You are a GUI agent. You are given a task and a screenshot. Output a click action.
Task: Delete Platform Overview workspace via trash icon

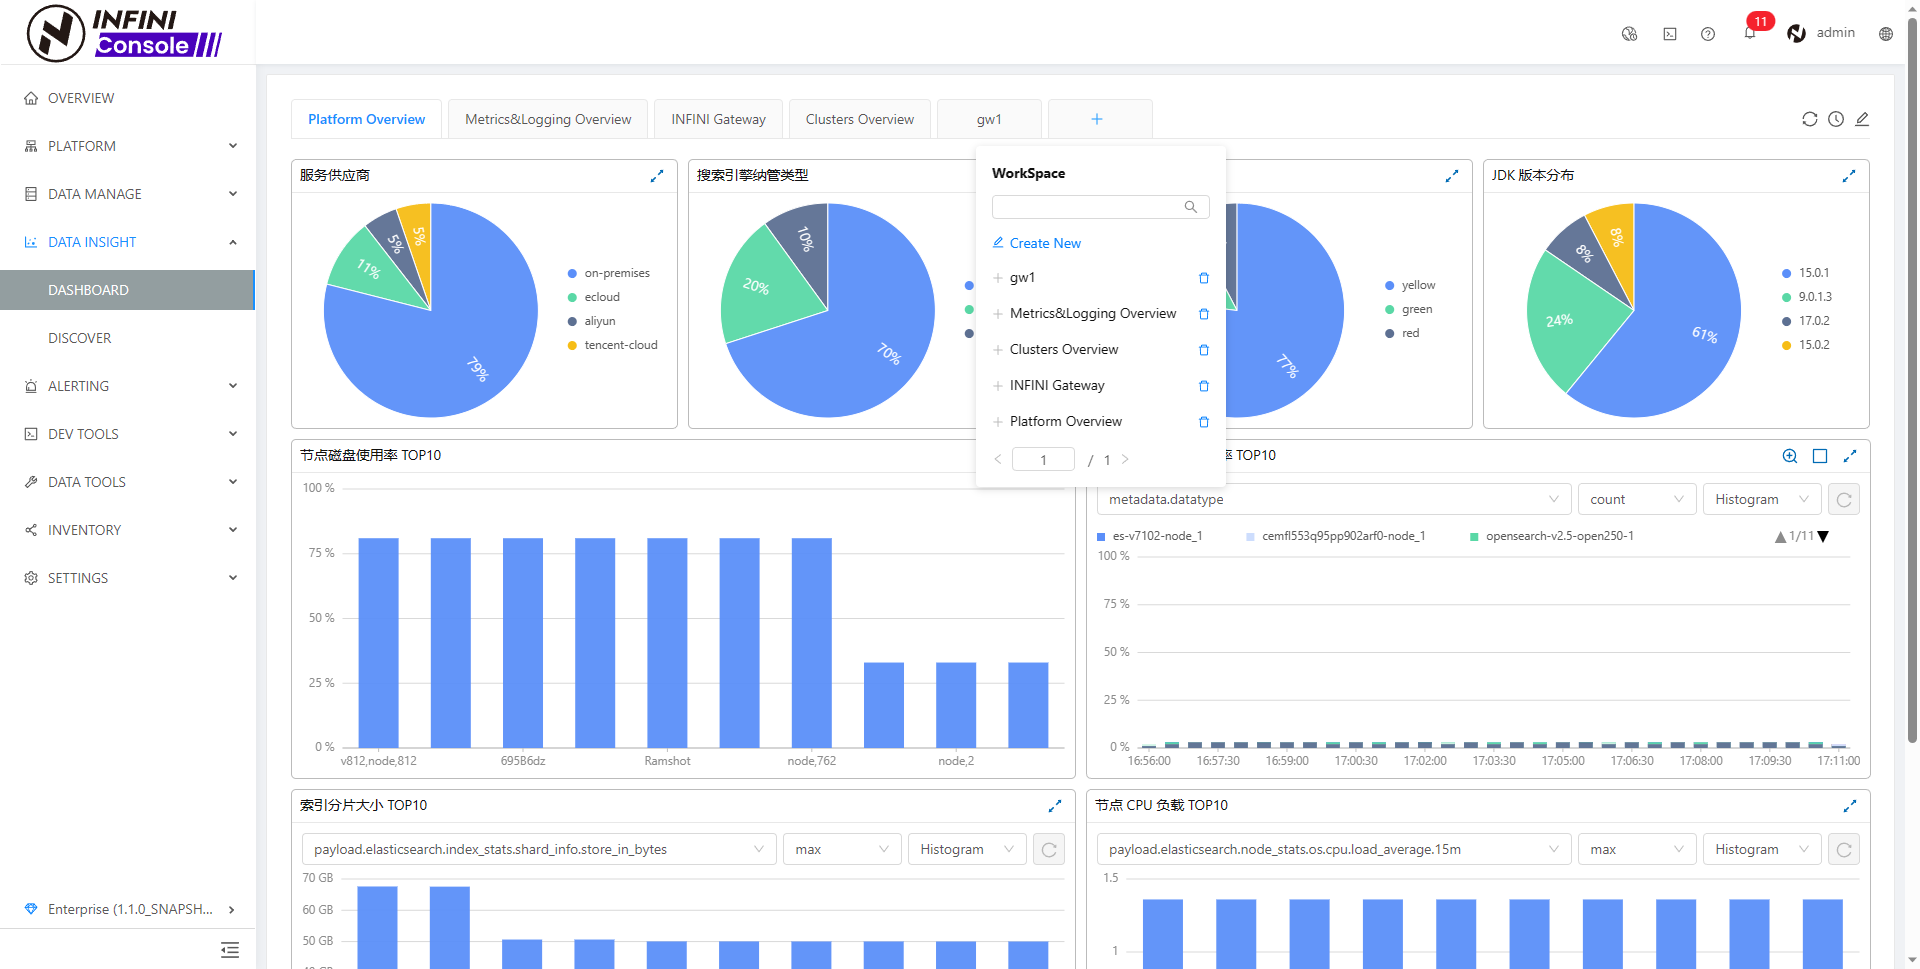(1204, 422)
